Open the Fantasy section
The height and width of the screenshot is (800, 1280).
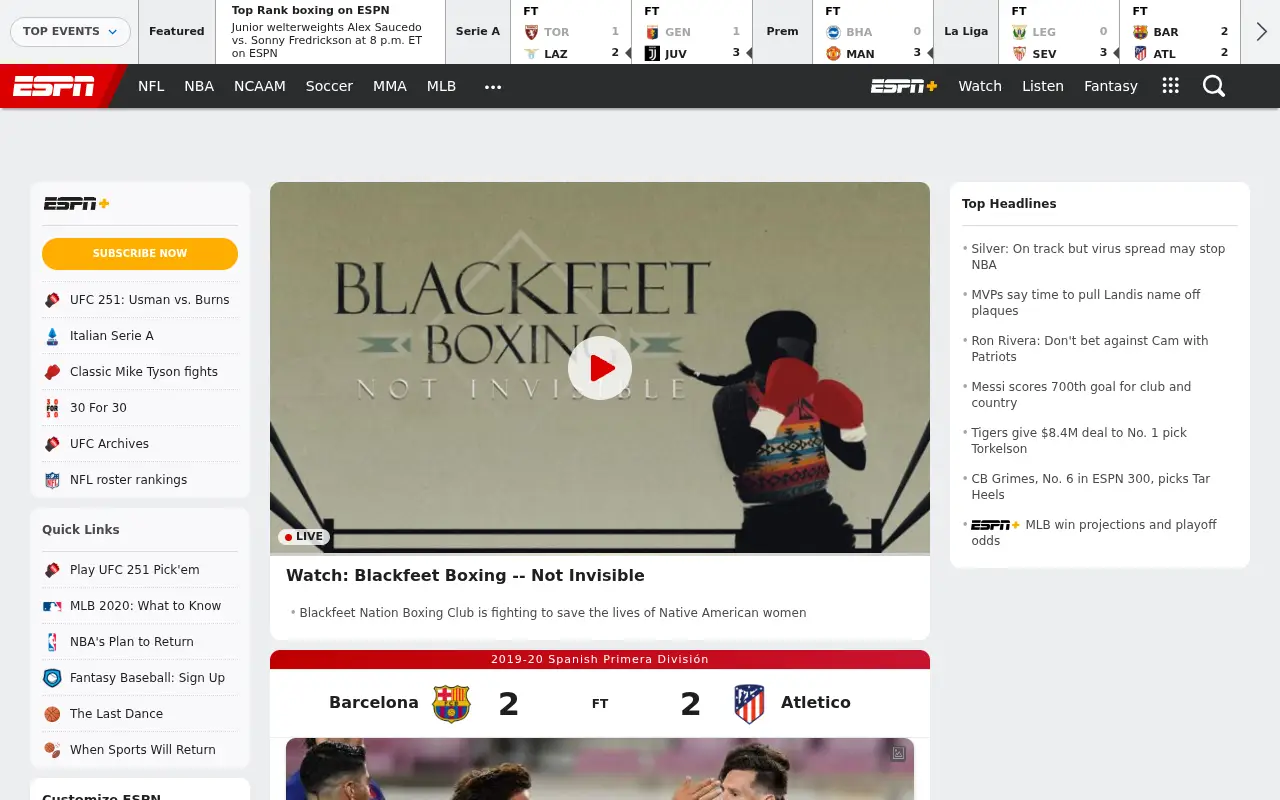1111,86
